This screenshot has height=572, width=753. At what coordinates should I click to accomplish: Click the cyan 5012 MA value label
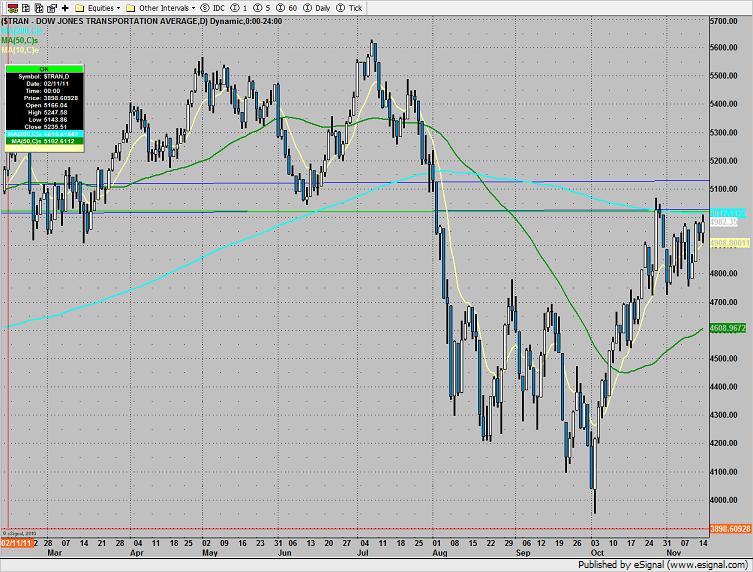coord(728,213)
